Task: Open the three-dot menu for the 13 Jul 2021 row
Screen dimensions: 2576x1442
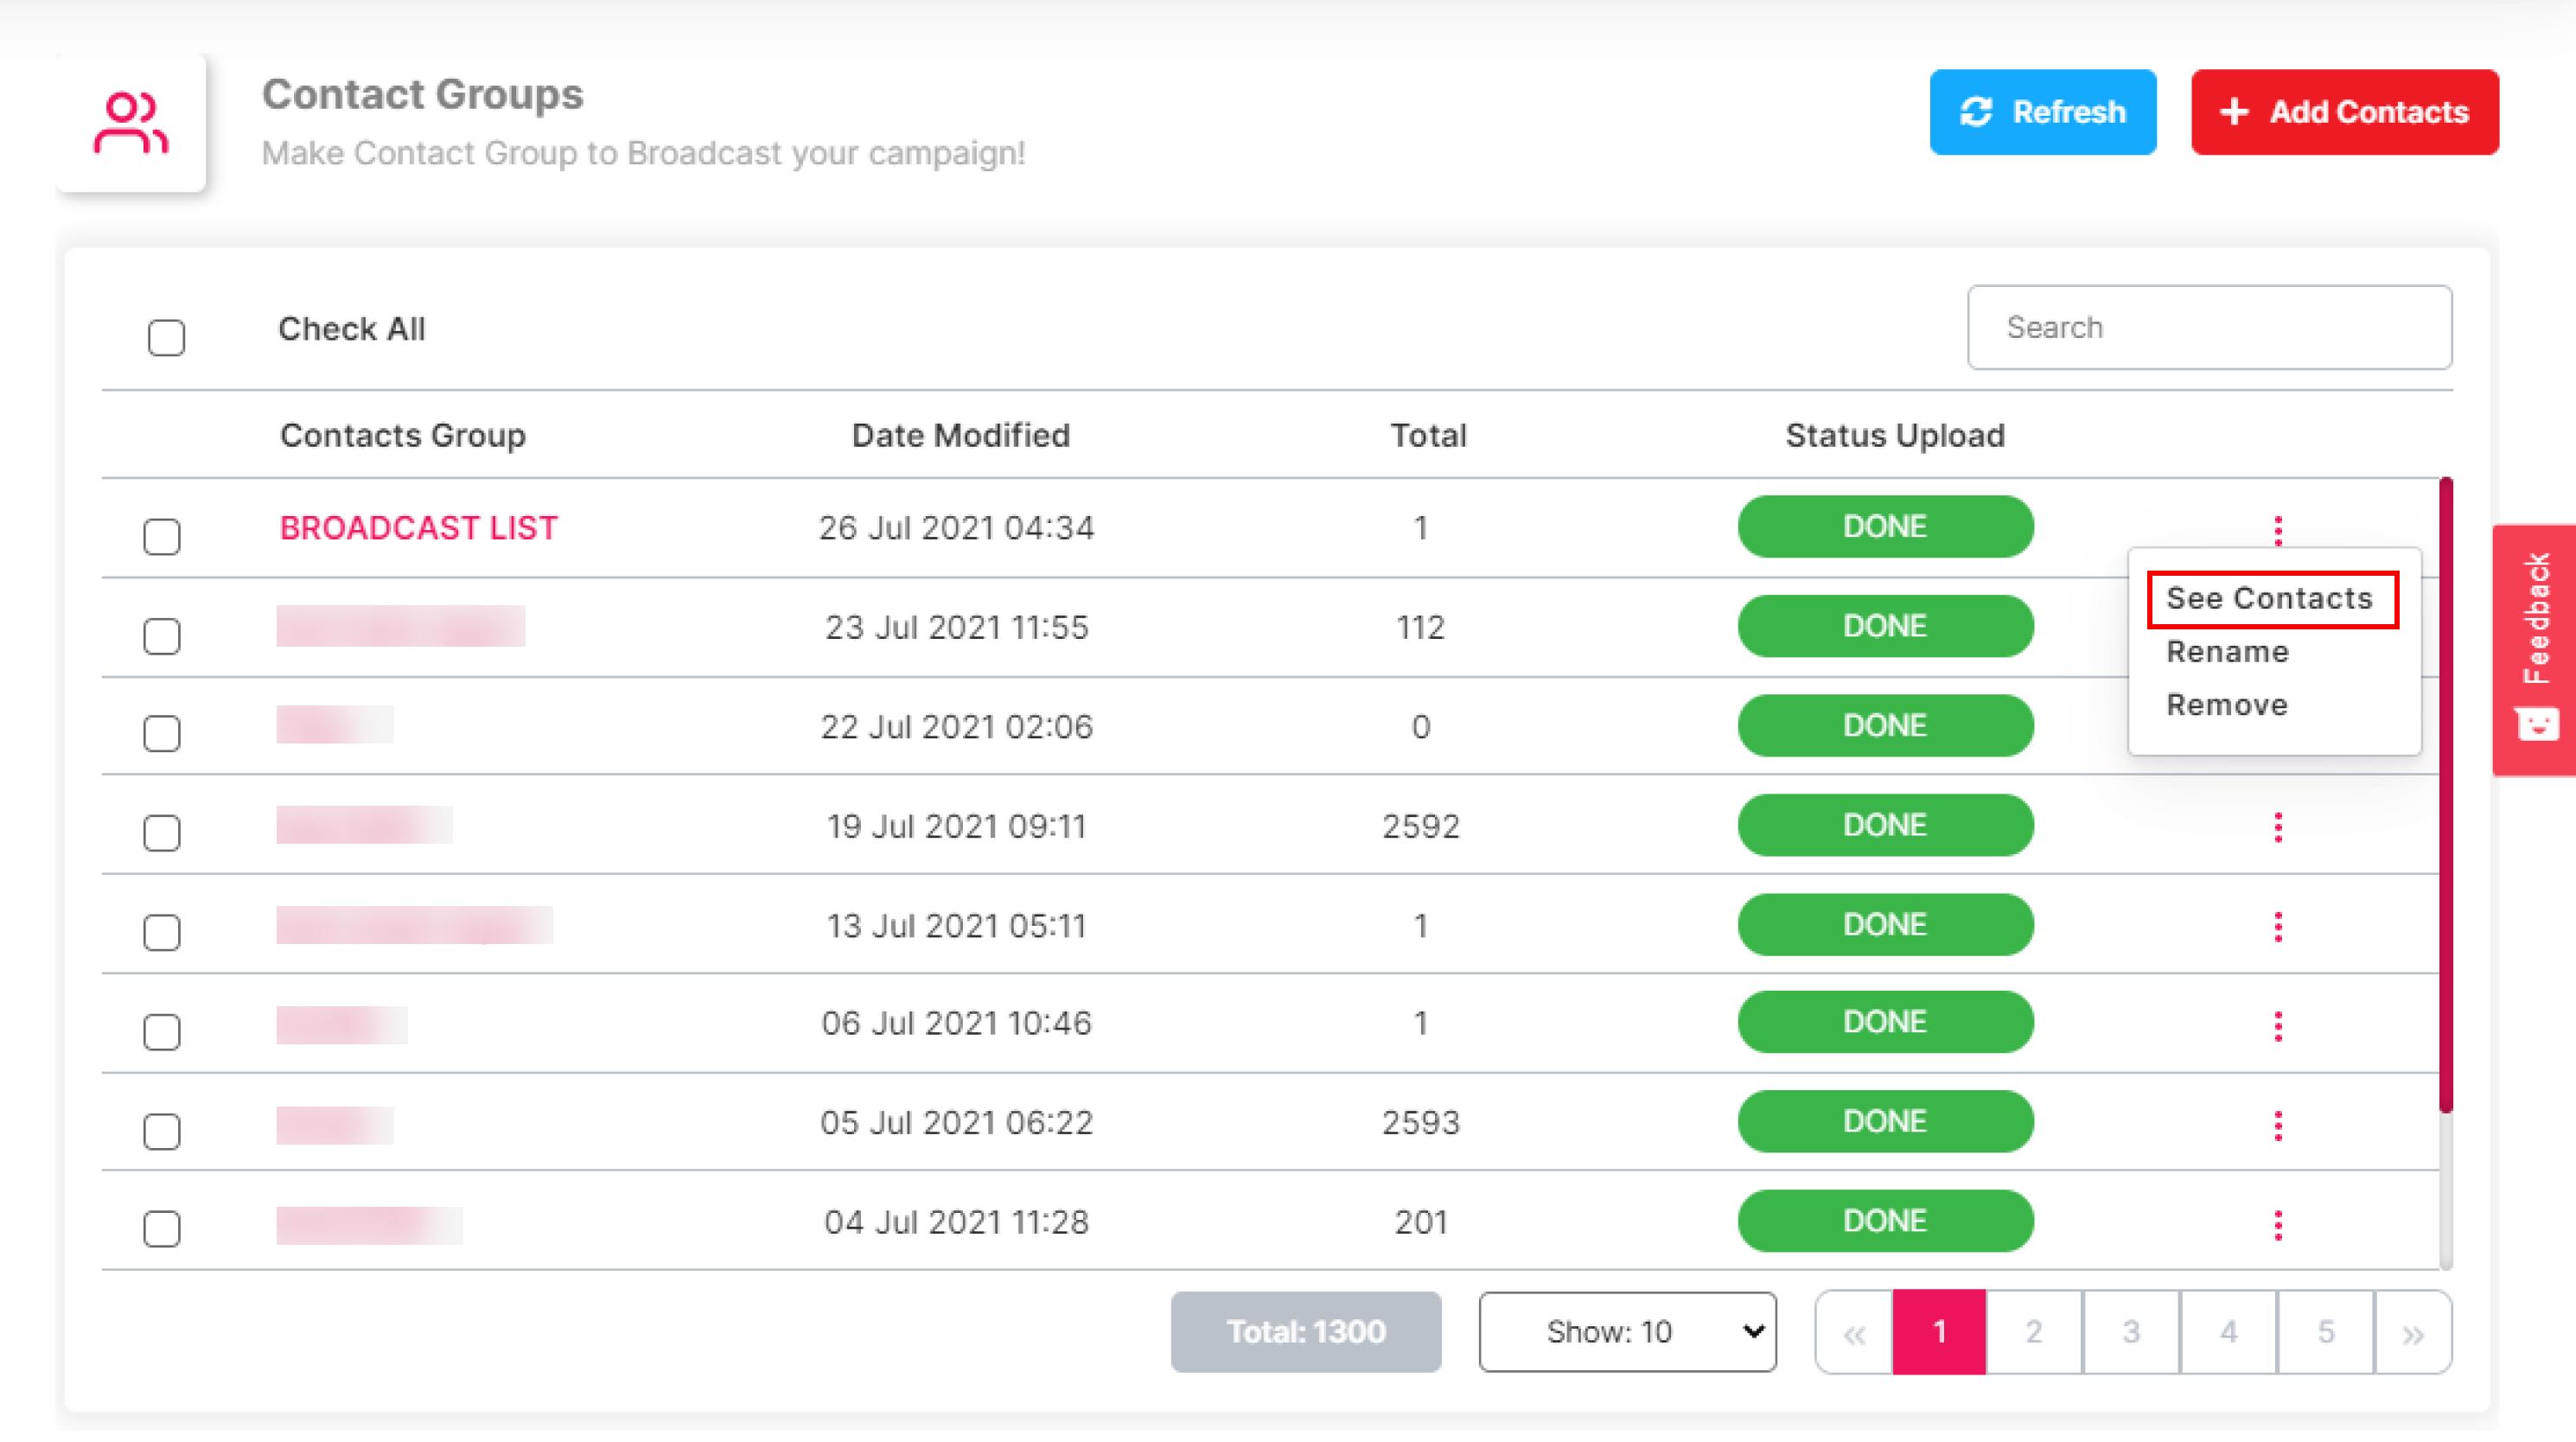Action: tap(2277, 926)
